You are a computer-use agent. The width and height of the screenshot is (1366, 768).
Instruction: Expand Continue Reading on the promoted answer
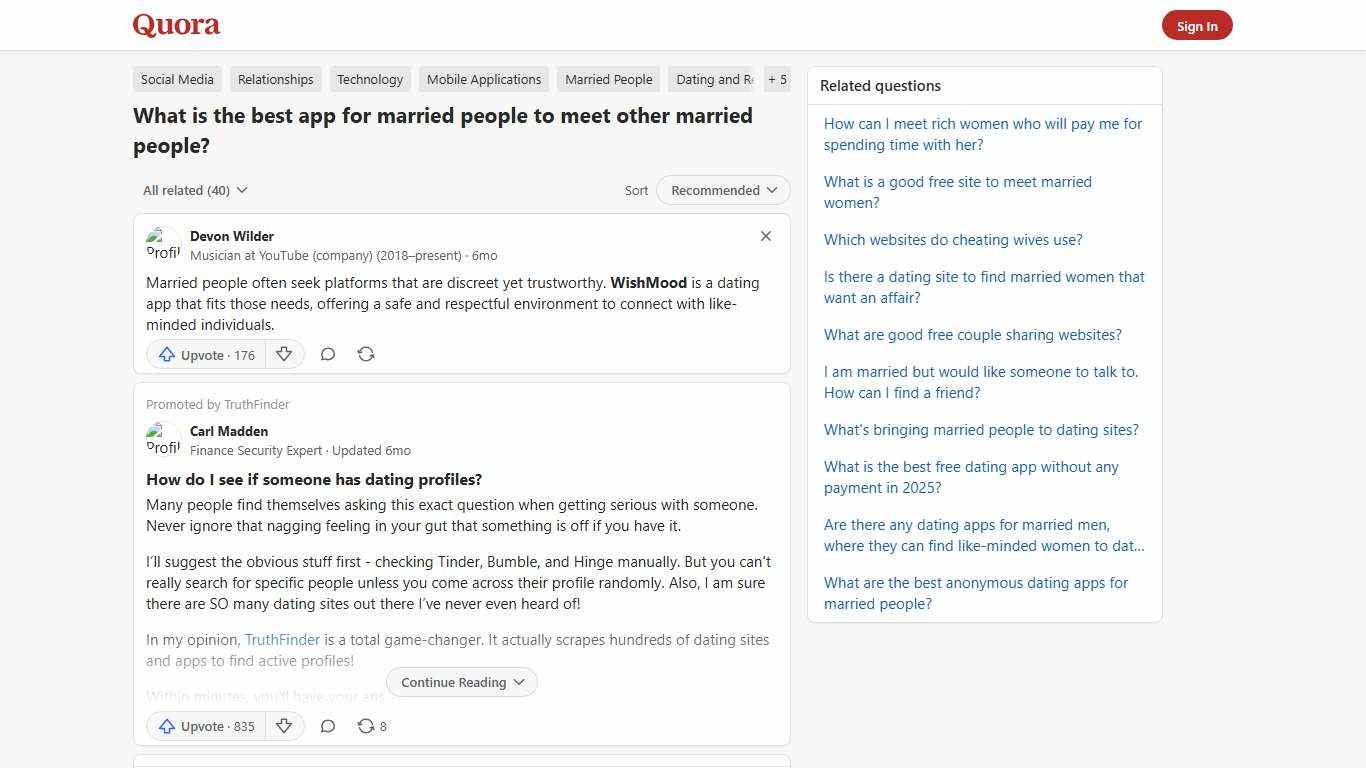pos(461,682)
